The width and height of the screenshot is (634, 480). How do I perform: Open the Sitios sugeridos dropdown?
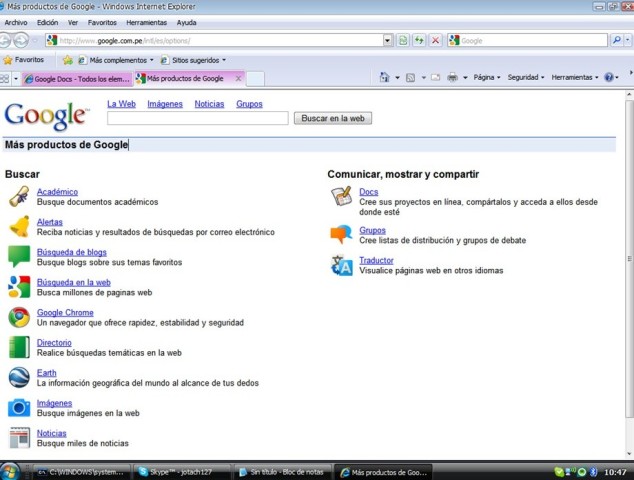tap(224, 60)
